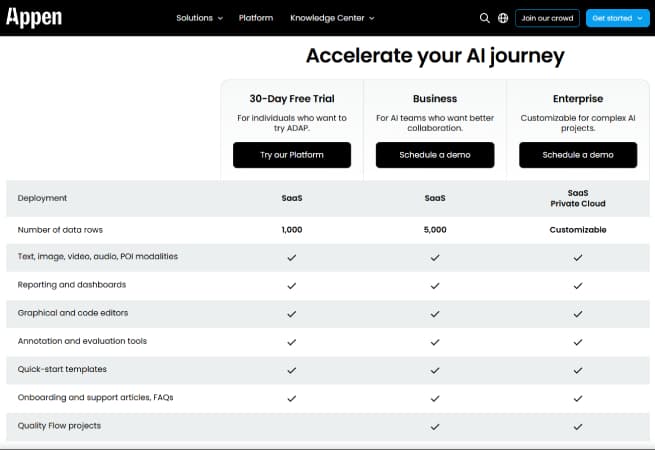Click Business checkmark for Quality Flow projects
The image size is (655, 450).
435,426
